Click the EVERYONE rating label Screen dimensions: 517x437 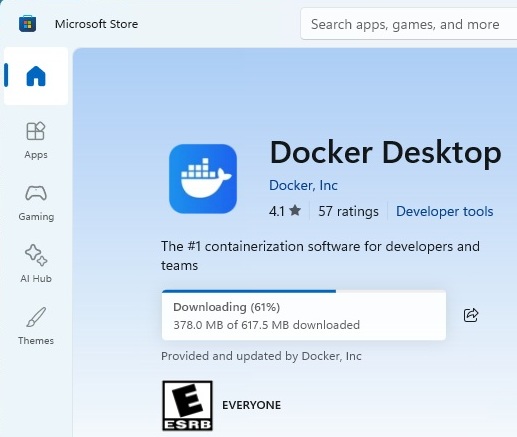(x=252, y=405)
